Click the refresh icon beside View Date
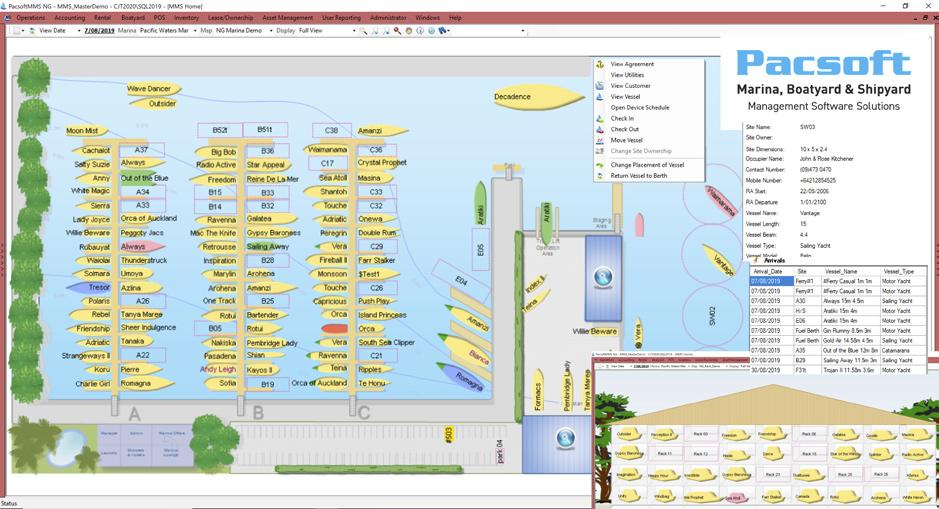This screenshot has width=939, height=509. coord(32,31)
